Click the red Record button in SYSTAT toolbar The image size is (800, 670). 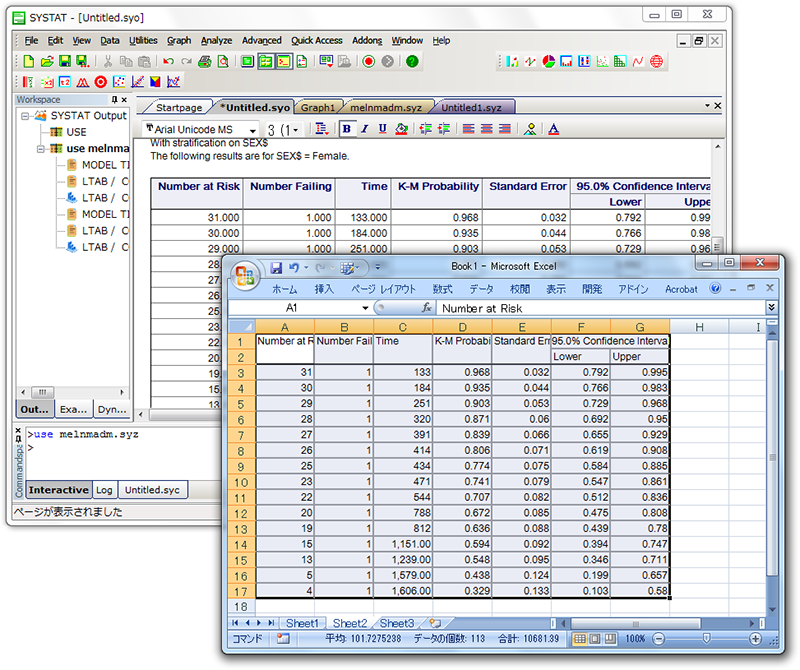[369, 62]
